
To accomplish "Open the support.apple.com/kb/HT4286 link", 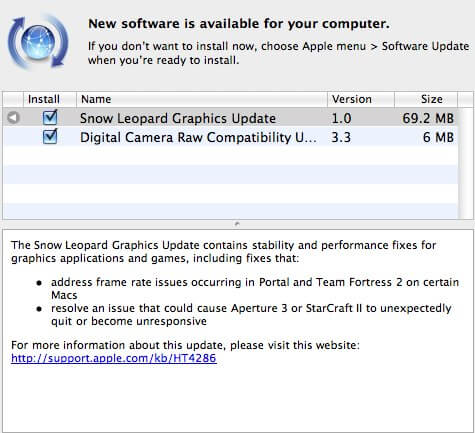I will click(114, 358).
